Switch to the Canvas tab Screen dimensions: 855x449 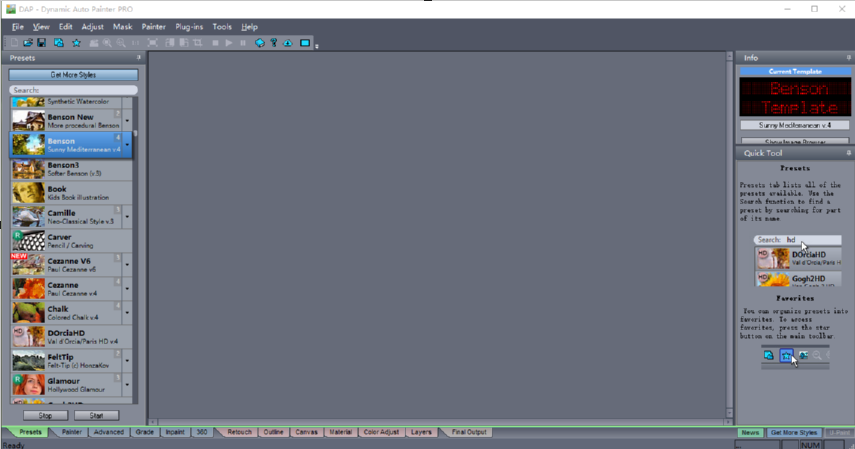pyautogui.click(x=306, y=432)
